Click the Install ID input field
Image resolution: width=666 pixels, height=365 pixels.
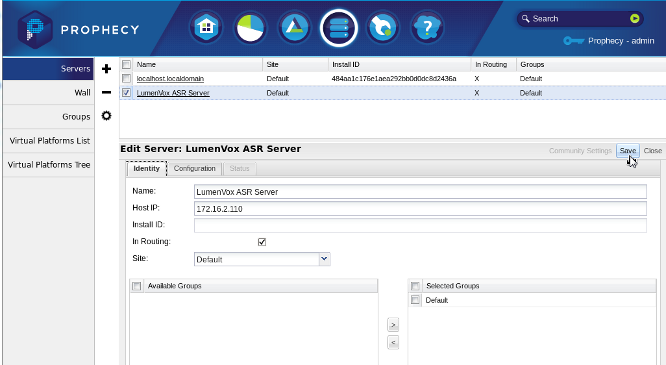click(420, 225)
